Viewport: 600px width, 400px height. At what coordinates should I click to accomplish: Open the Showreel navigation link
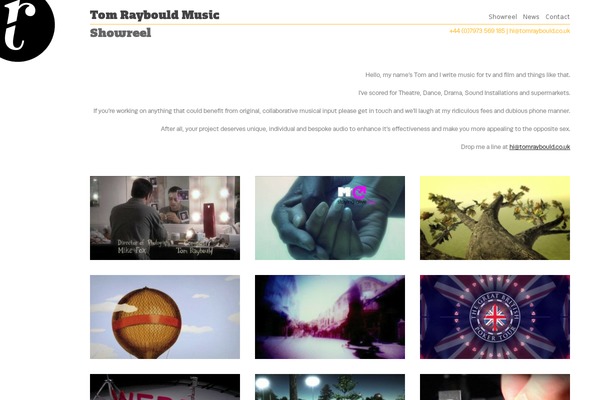click(502, 17)
